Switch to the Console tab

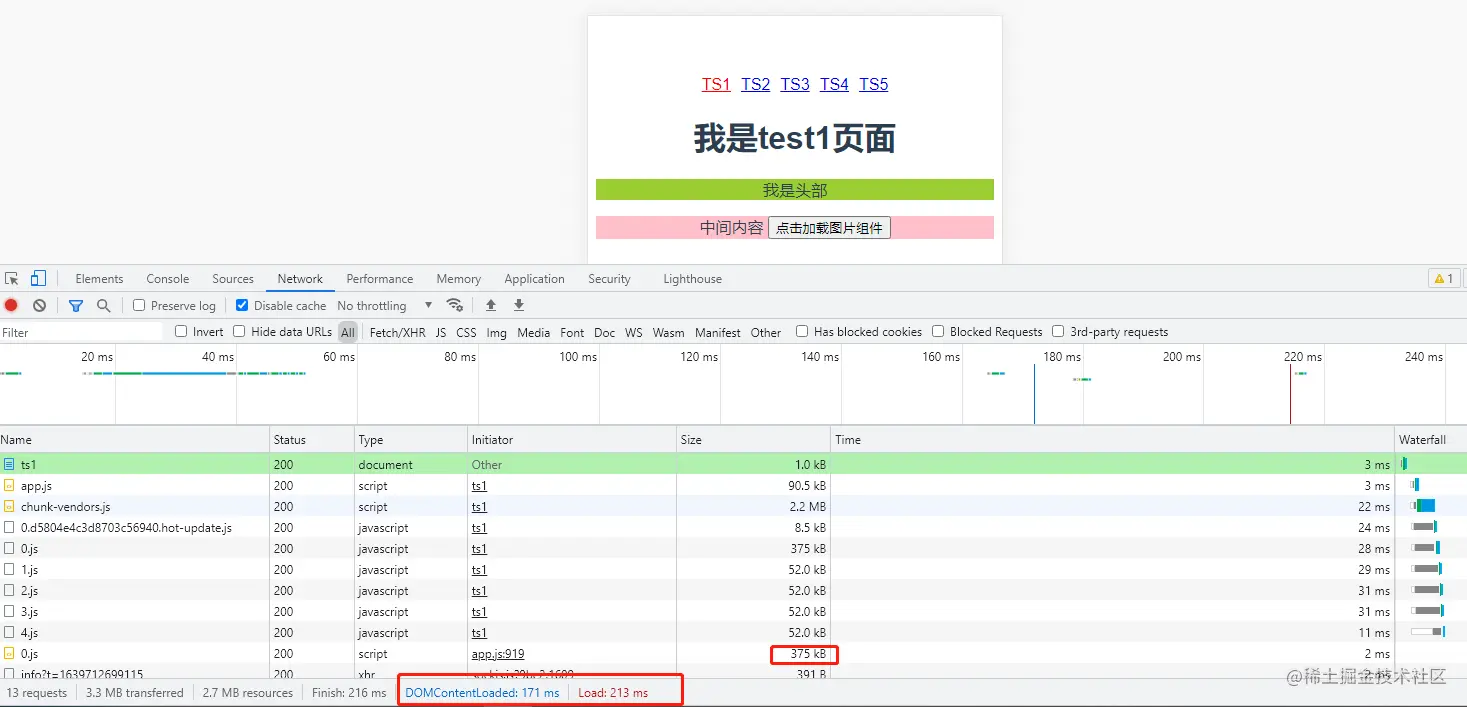(x=168, y=279)
